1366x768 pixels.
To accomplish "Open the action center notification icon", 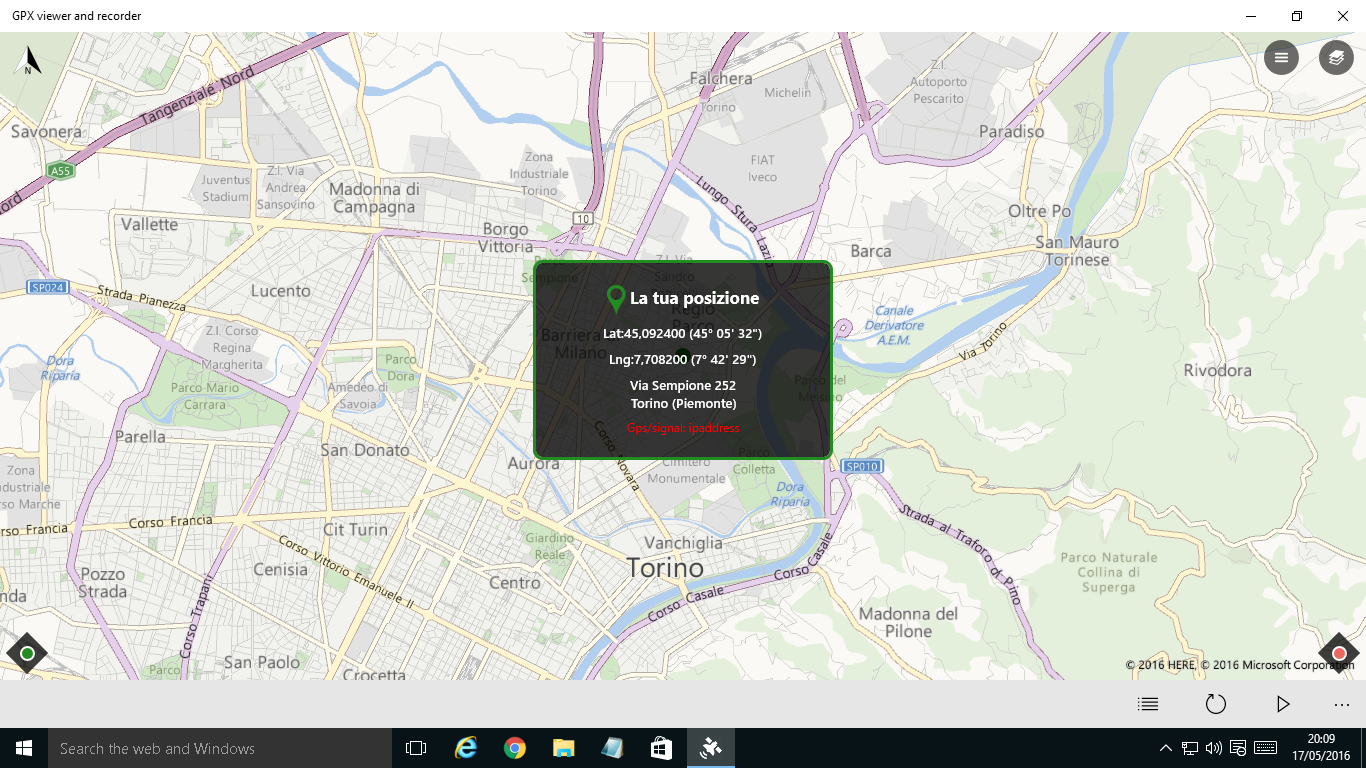I will click(x=1238, y=748).
